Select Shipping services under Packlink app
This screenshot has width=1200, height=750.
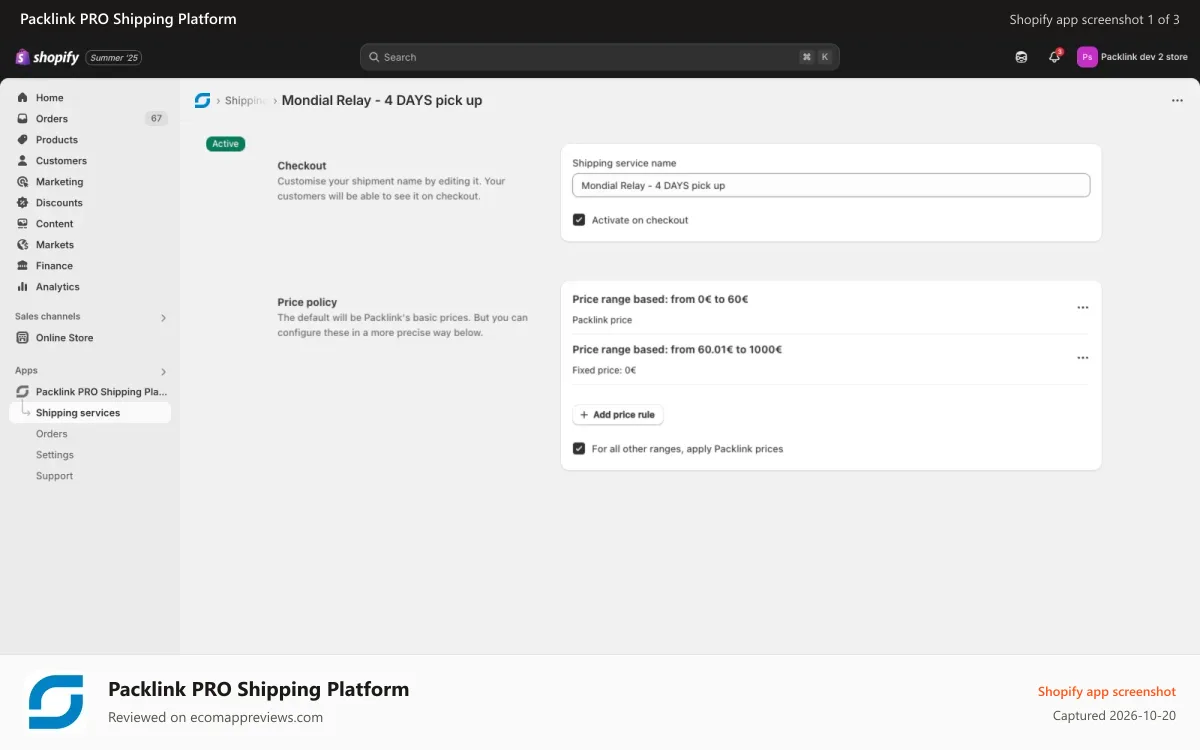pyautogui.click(x=90, y=413)
